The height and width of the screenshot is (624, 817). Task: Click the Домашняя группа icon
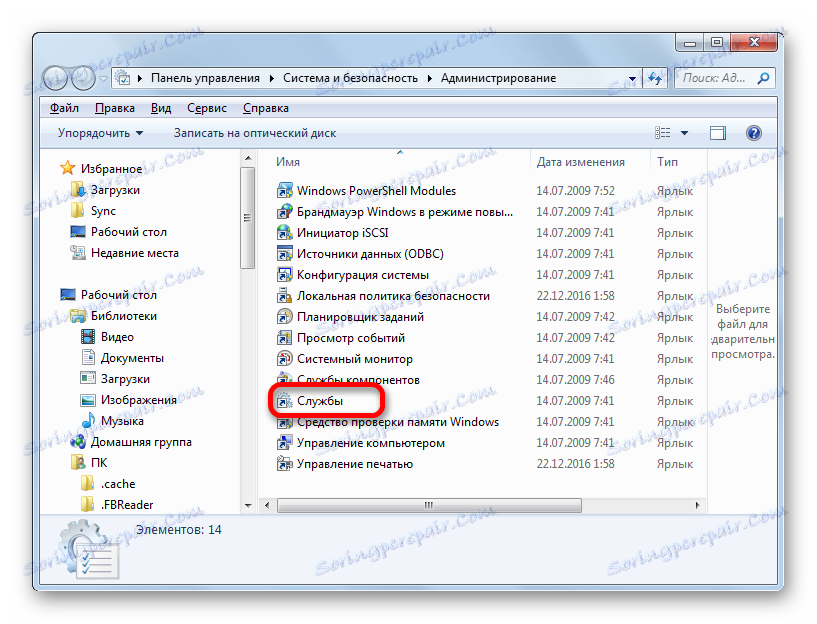point(78,442)
